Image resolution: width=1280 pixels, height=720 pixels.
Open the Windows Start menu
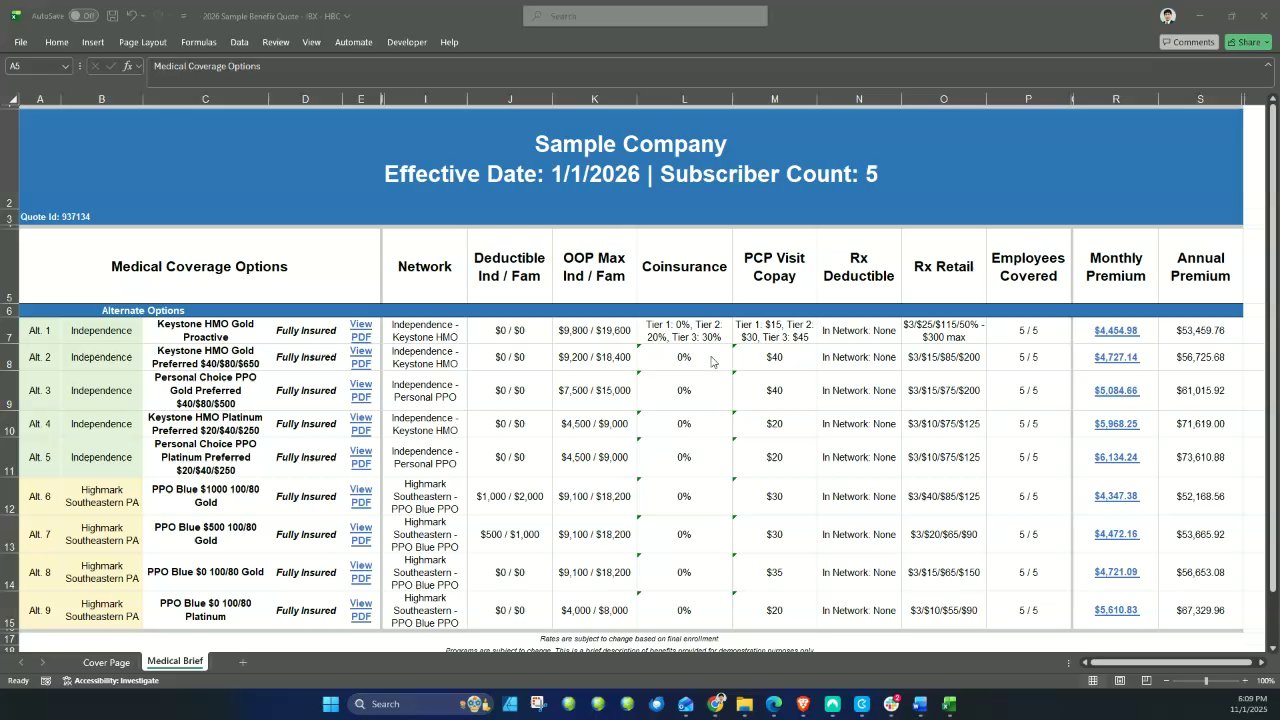[330, 704]
